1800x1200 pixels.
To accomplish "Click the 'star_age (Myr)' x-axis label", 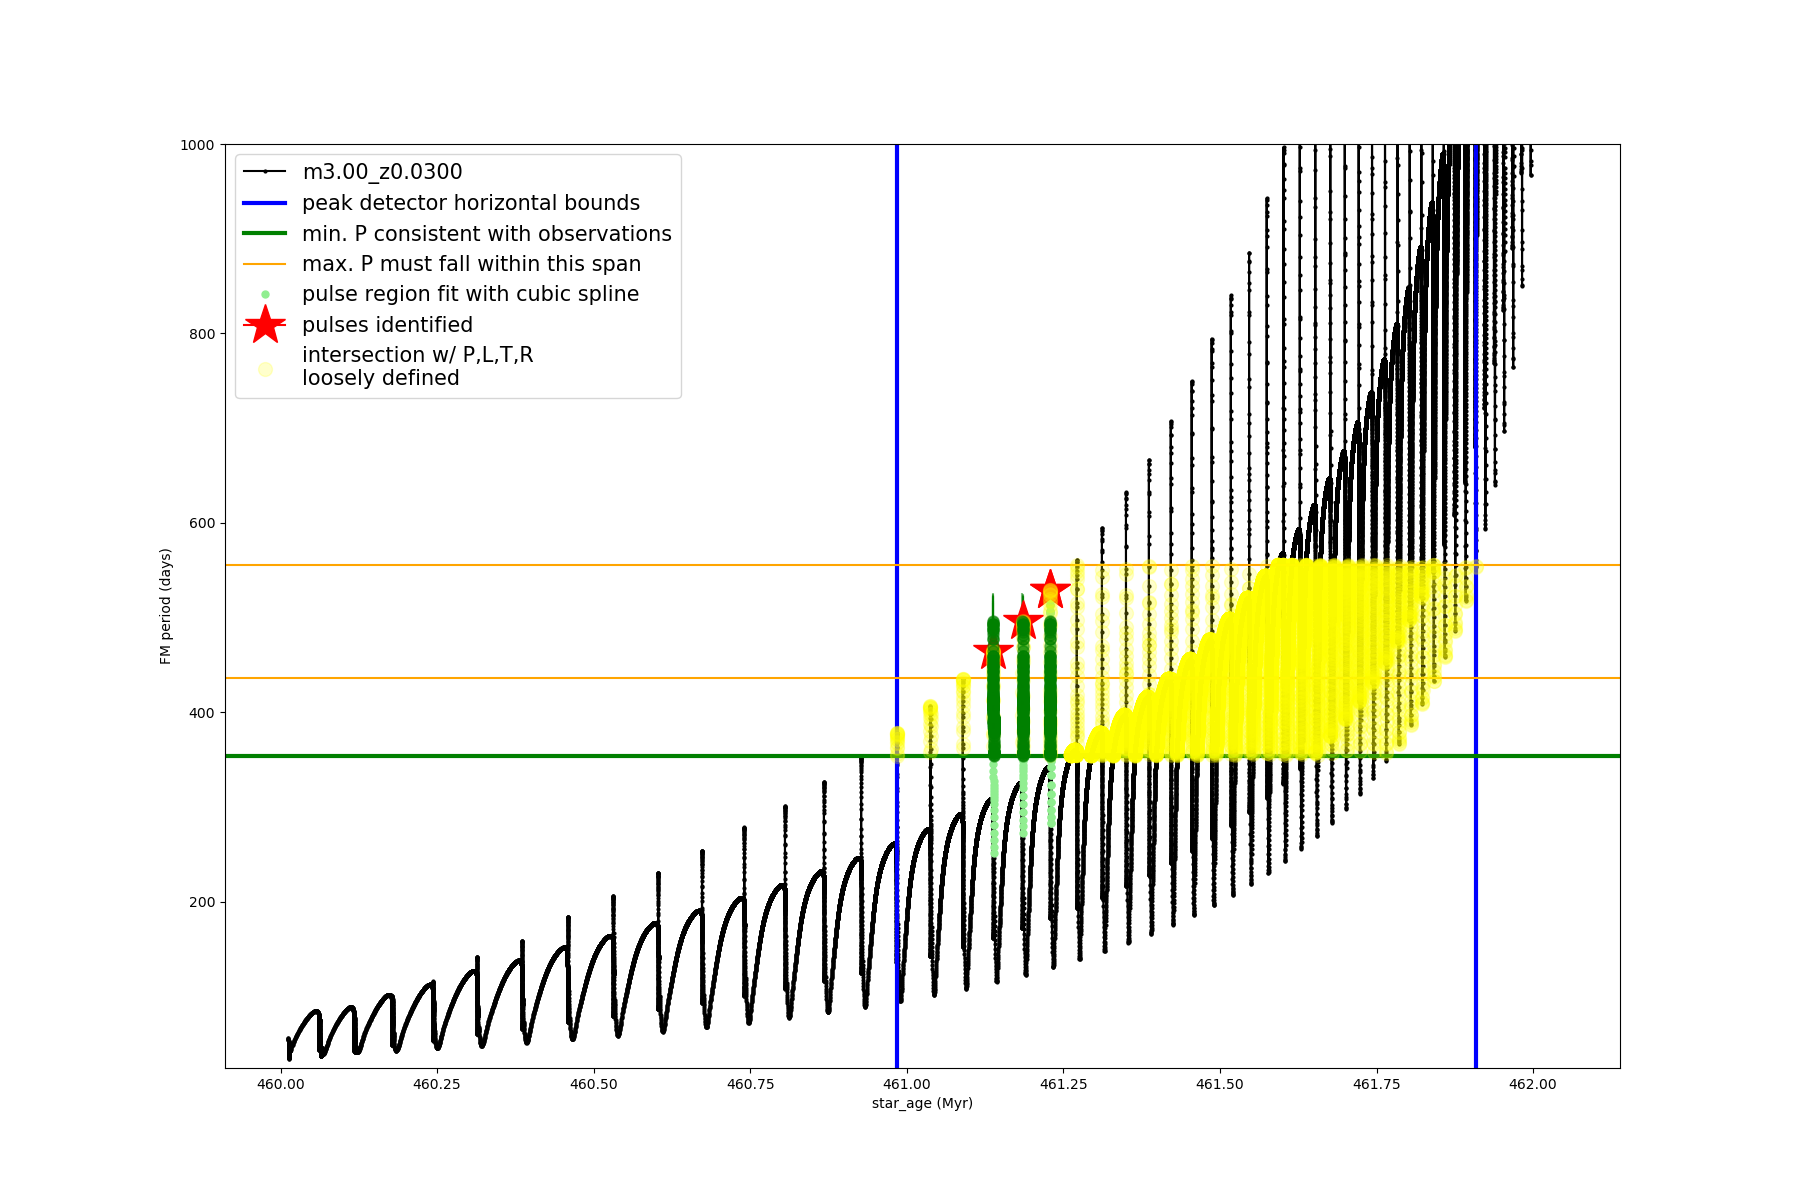I will (x=922, y=1103).
